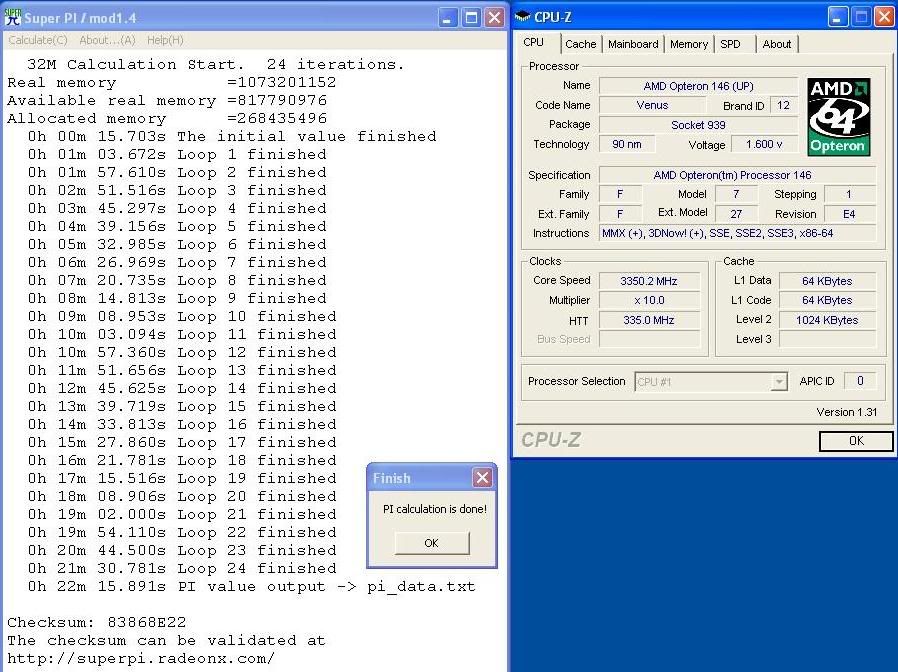
Task: Close the Super PI window
Action: [494, 18]
